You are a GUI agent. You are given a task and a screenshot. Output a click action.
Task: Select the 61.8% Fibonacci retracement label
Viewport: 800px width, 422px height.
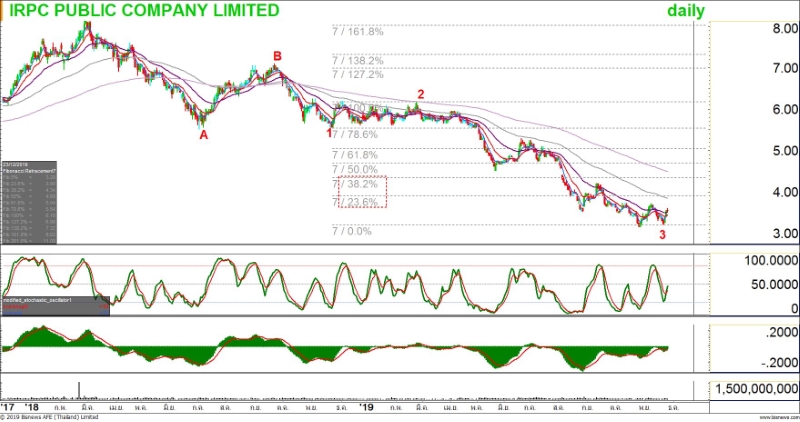click(355, 155)
